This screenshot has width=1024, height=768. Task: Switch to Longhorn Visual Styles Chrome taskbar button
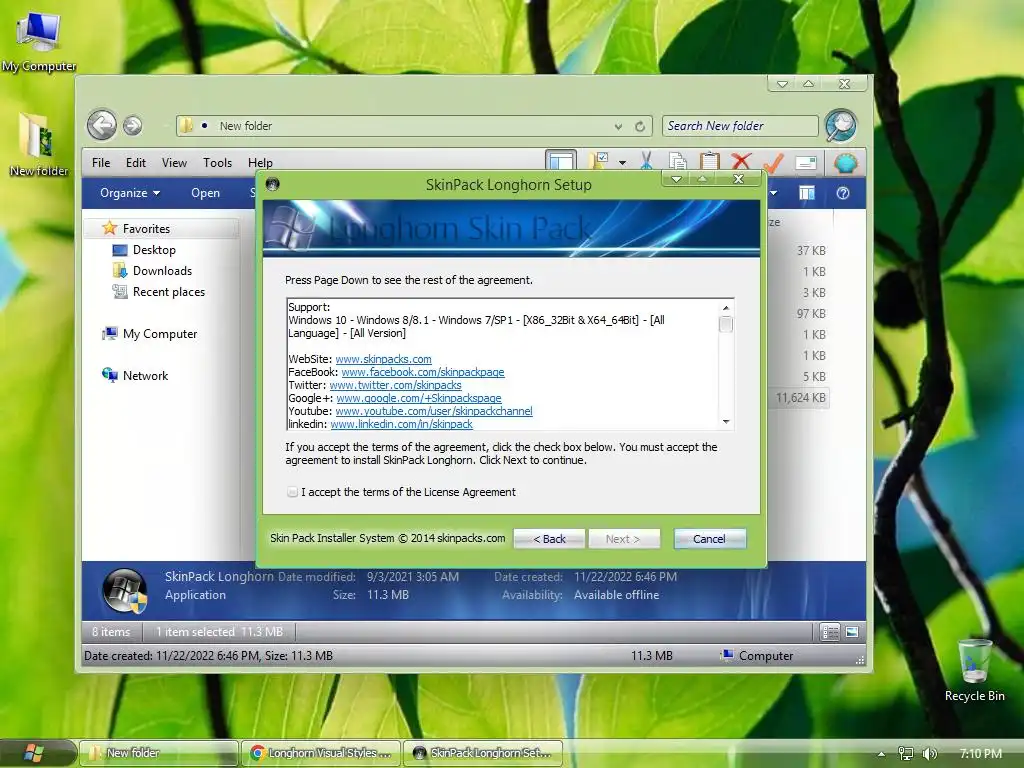coord(320,753)
